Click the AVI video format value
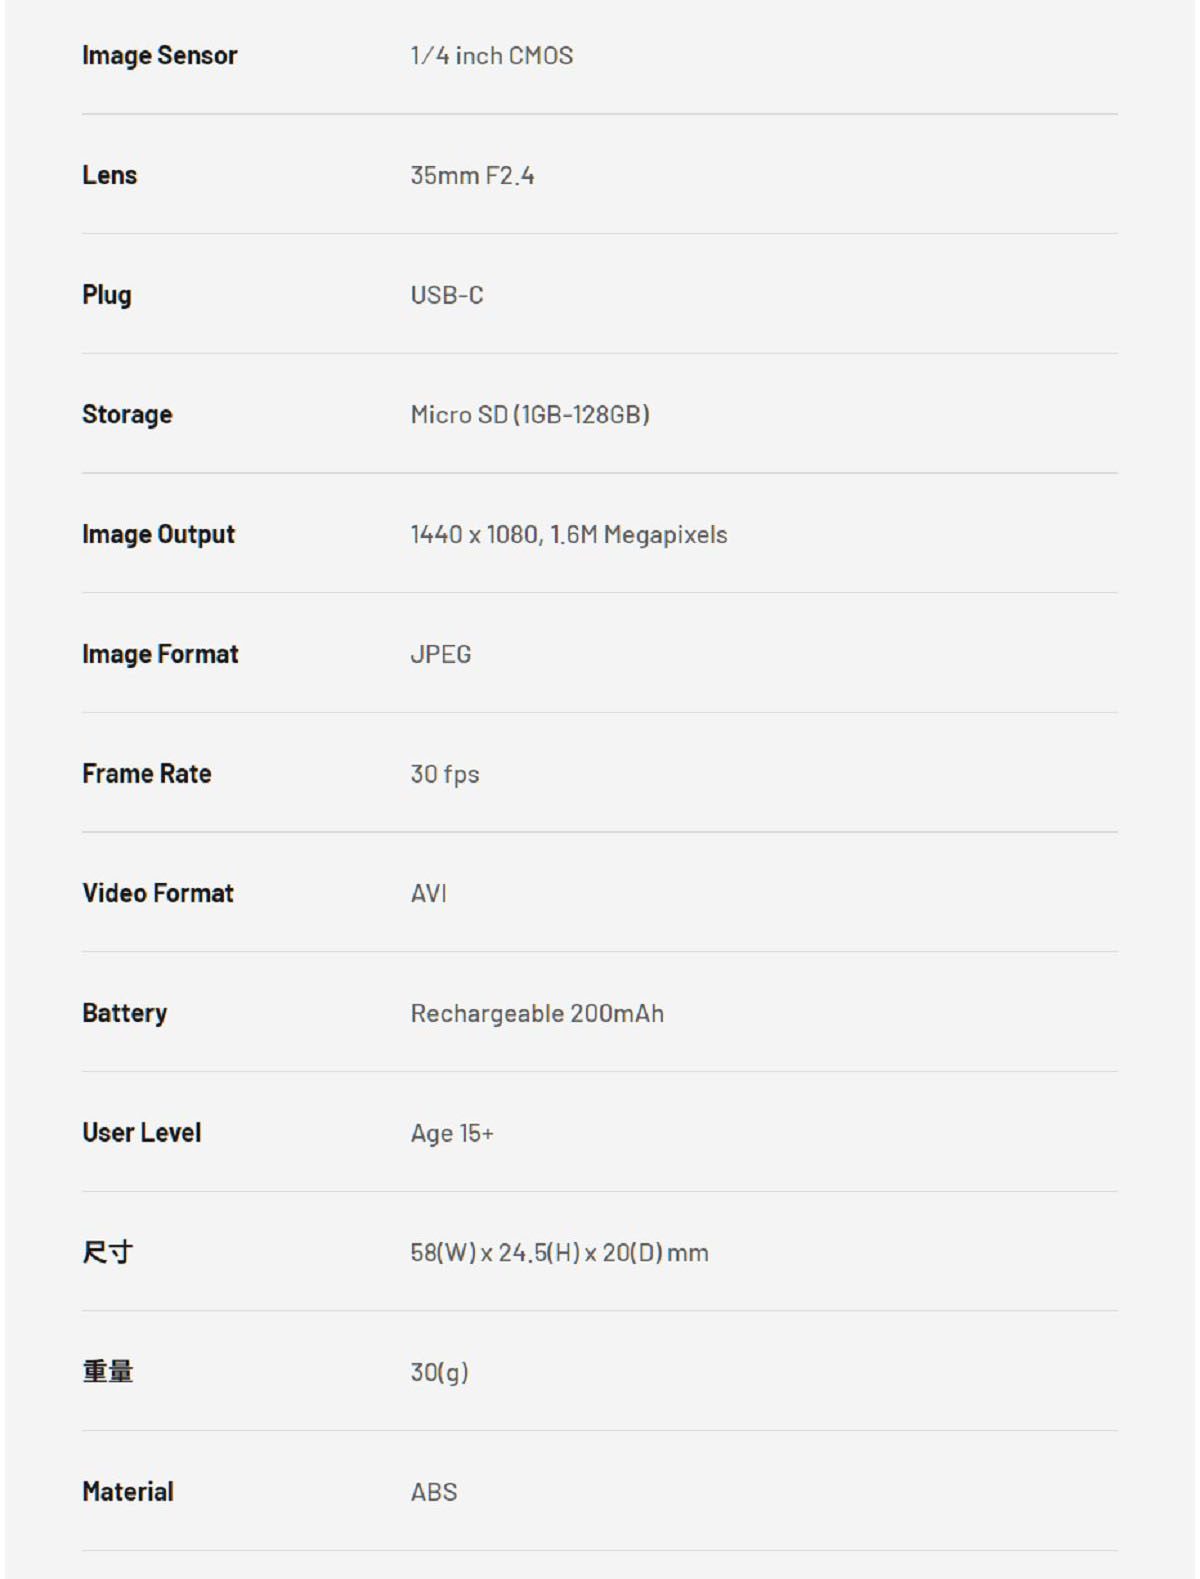1200x1579 pixels. click(x=428, y=893)
